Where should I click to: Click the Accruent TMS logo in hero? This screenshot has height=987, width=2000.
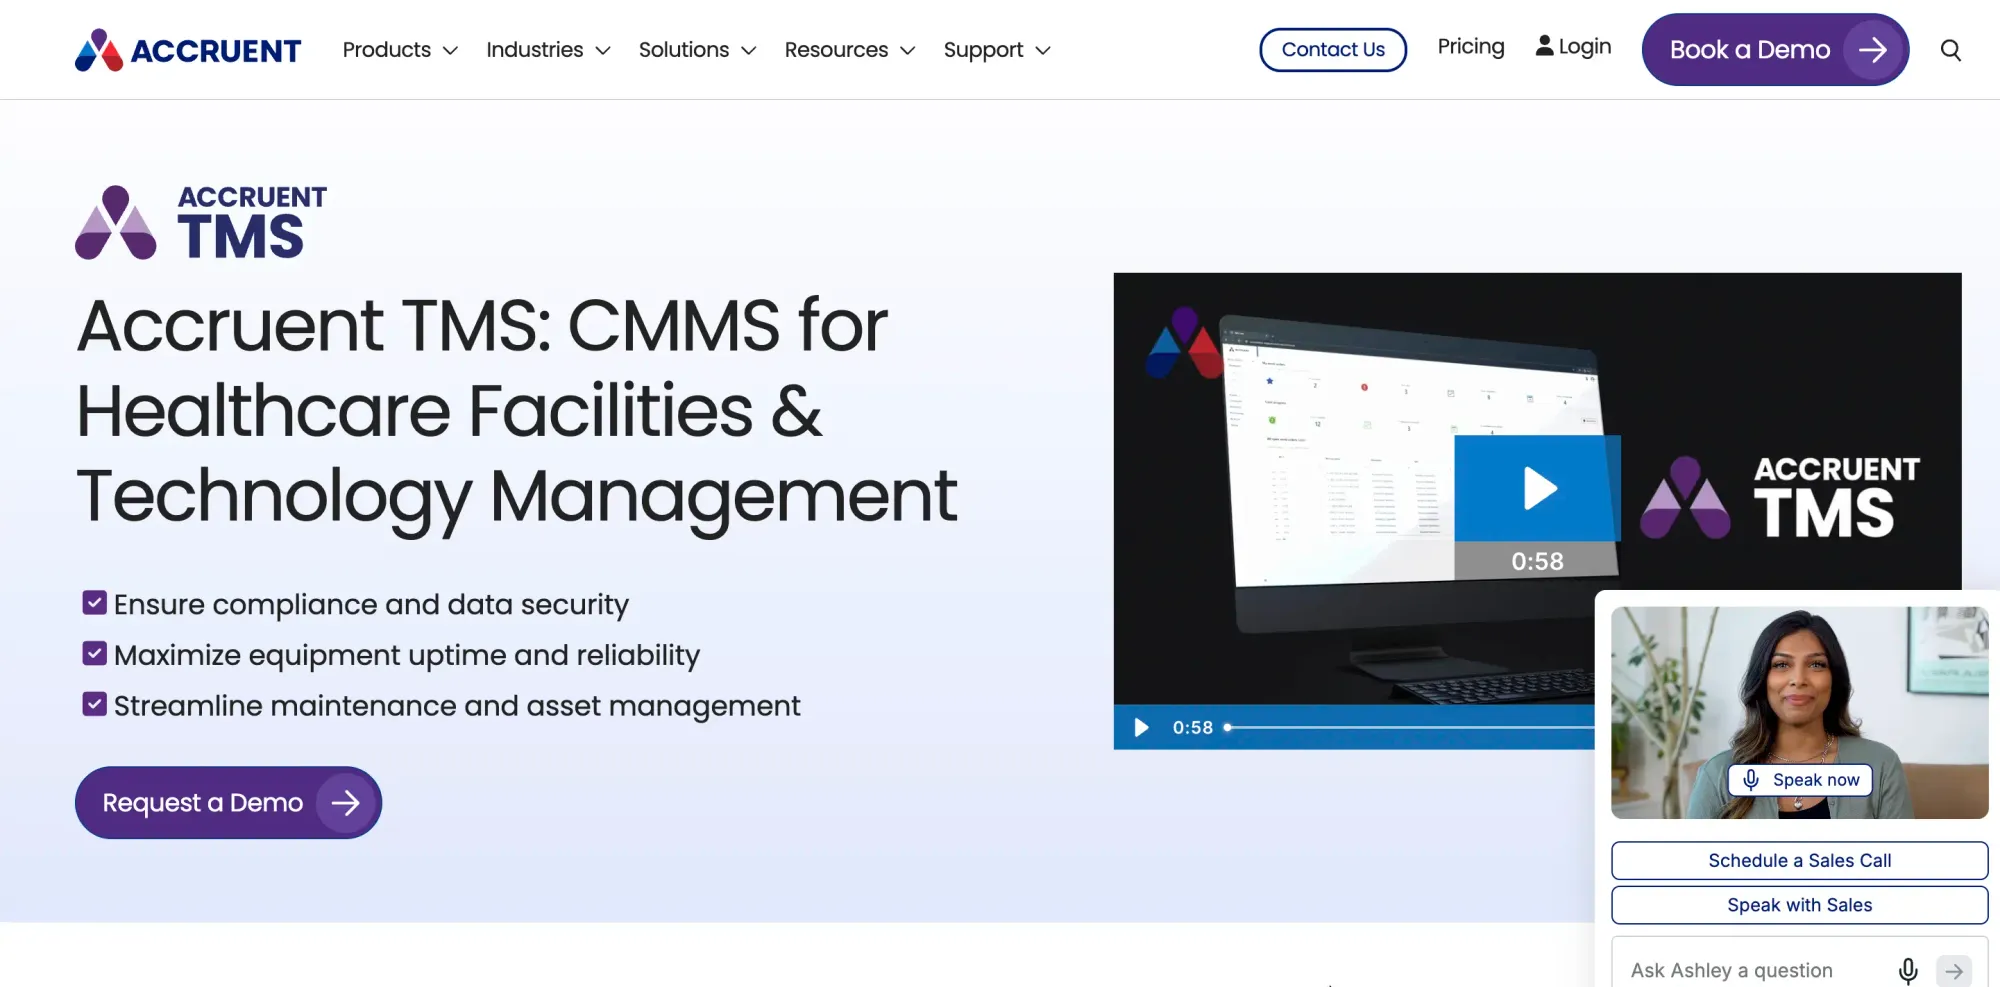click(x=201, y=223)
